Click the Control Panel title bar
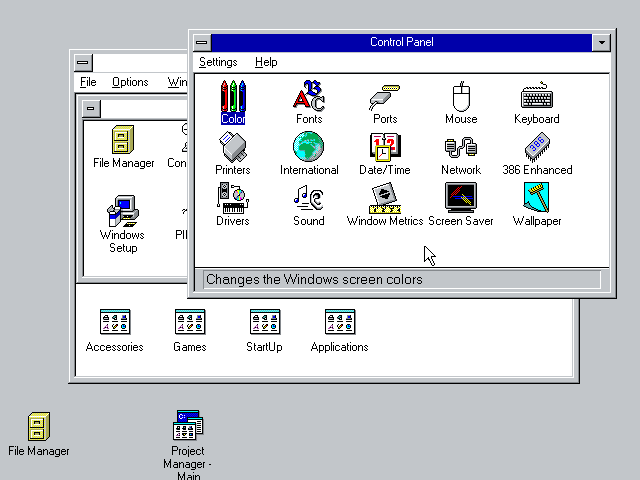This screenshot has width=640, height=480. click(x=402, y=42)
